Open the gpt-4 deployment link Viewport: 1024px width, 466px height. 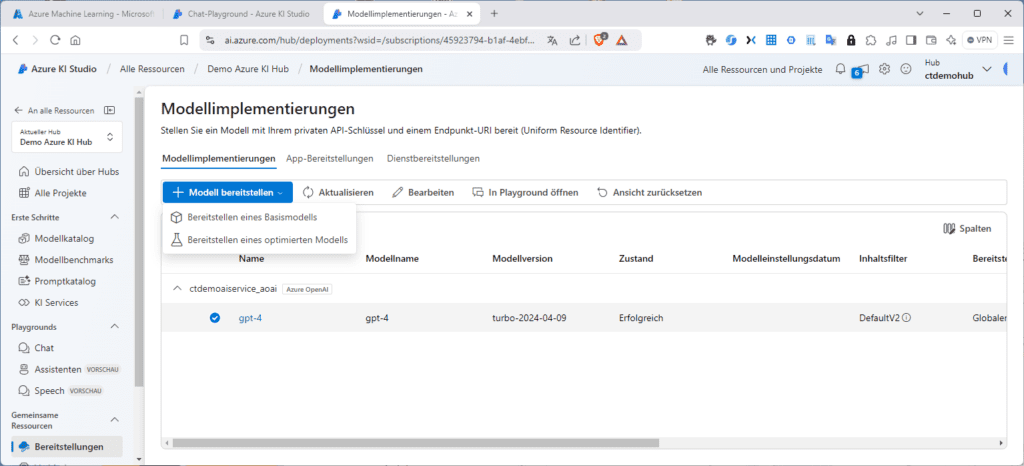click(250, 318)
